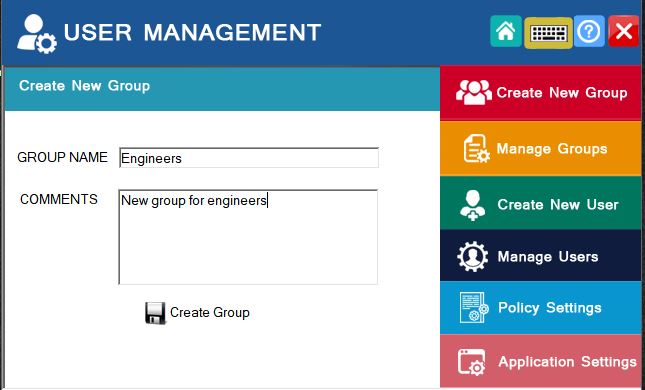Click the Create Group text button
Image resolution: width=645 pixels, height=390 pixels.
click(209, 313)
